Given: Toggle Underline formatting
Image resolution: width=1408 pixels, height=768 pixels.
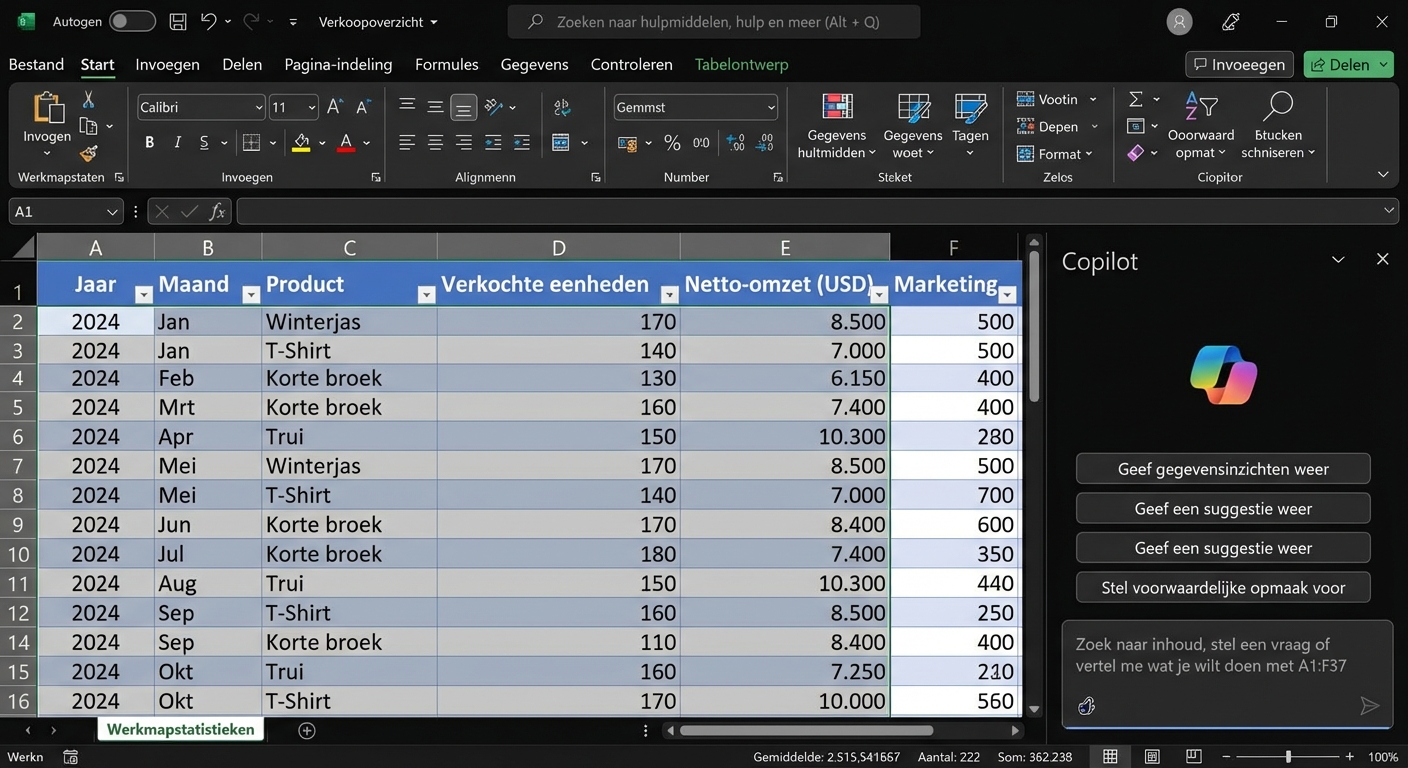Looking at the screenshot, I should pos(204,142).
